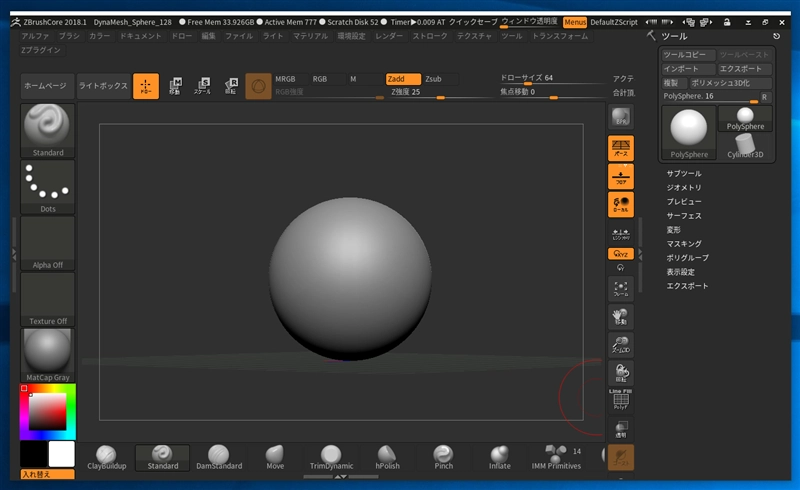Open the ブラシ menu

pos(69,36)
